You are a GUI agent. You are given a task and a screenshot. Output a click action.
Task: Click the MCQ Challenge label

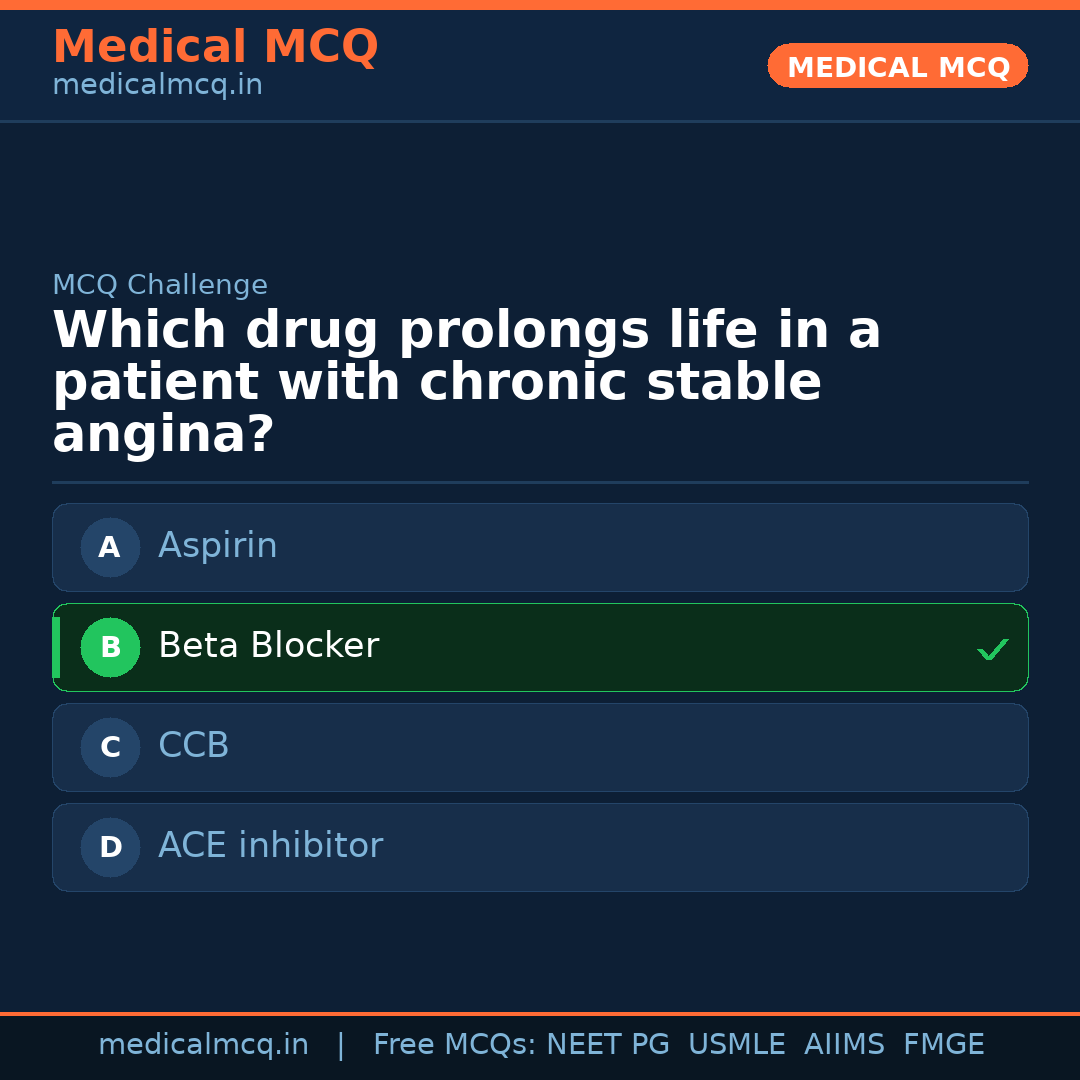pos(160,285)
